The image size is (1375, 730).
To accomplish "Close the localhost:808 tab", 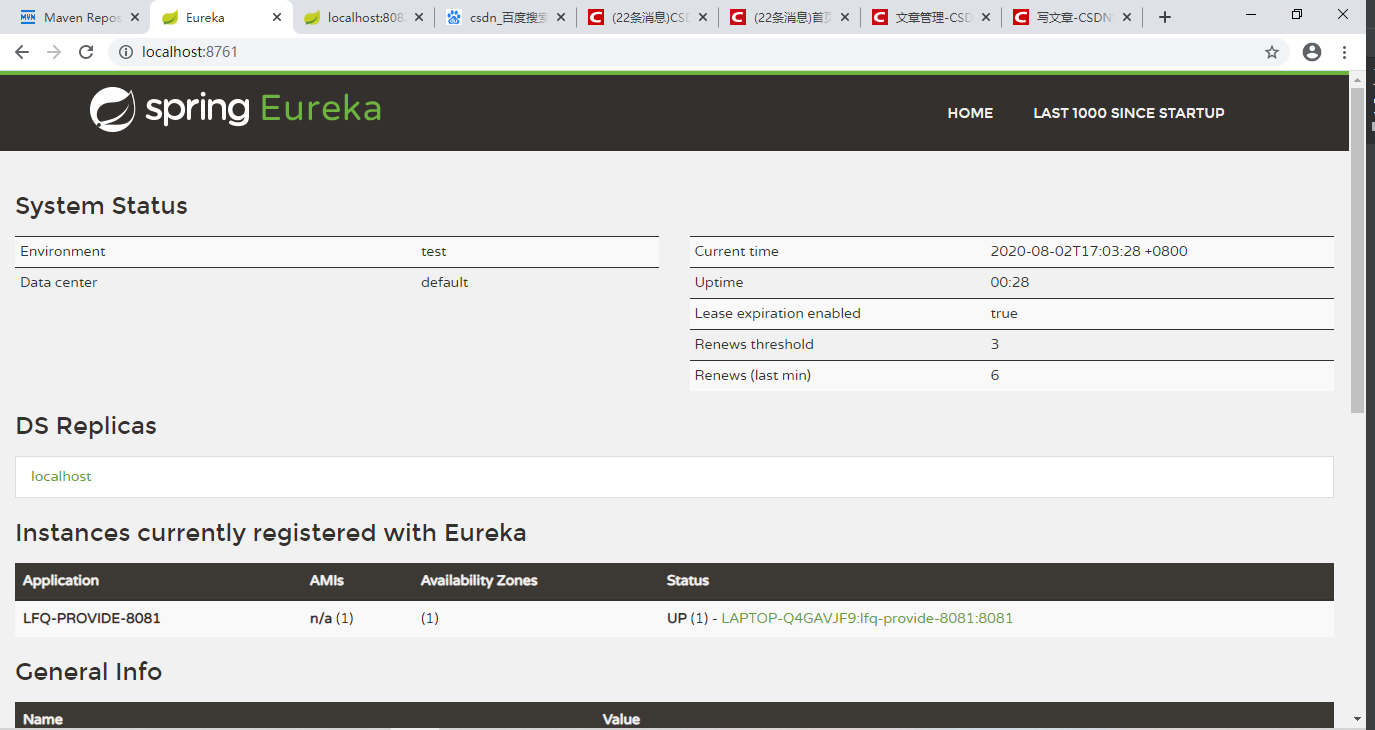I will click(x=419, y=17).
